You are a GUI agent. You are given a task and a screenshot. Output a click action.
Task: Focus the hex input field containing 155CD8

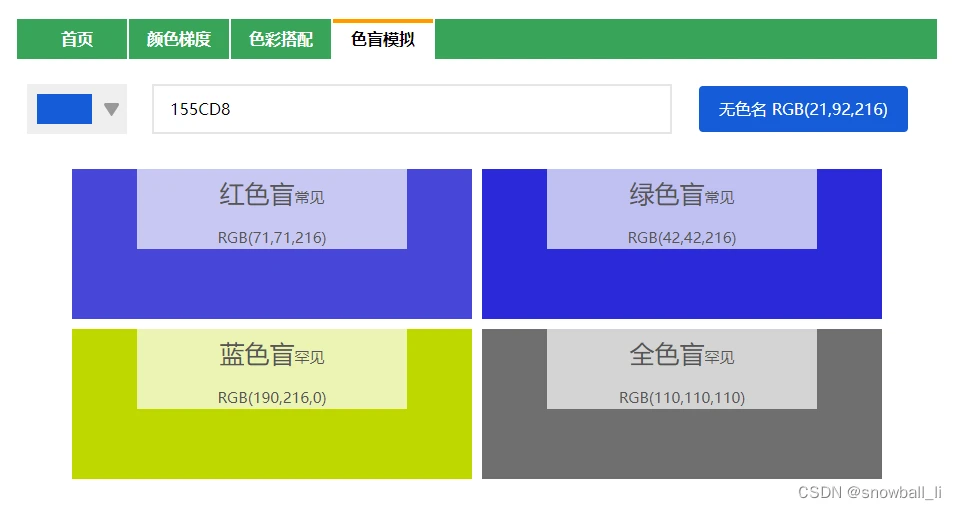412,109
